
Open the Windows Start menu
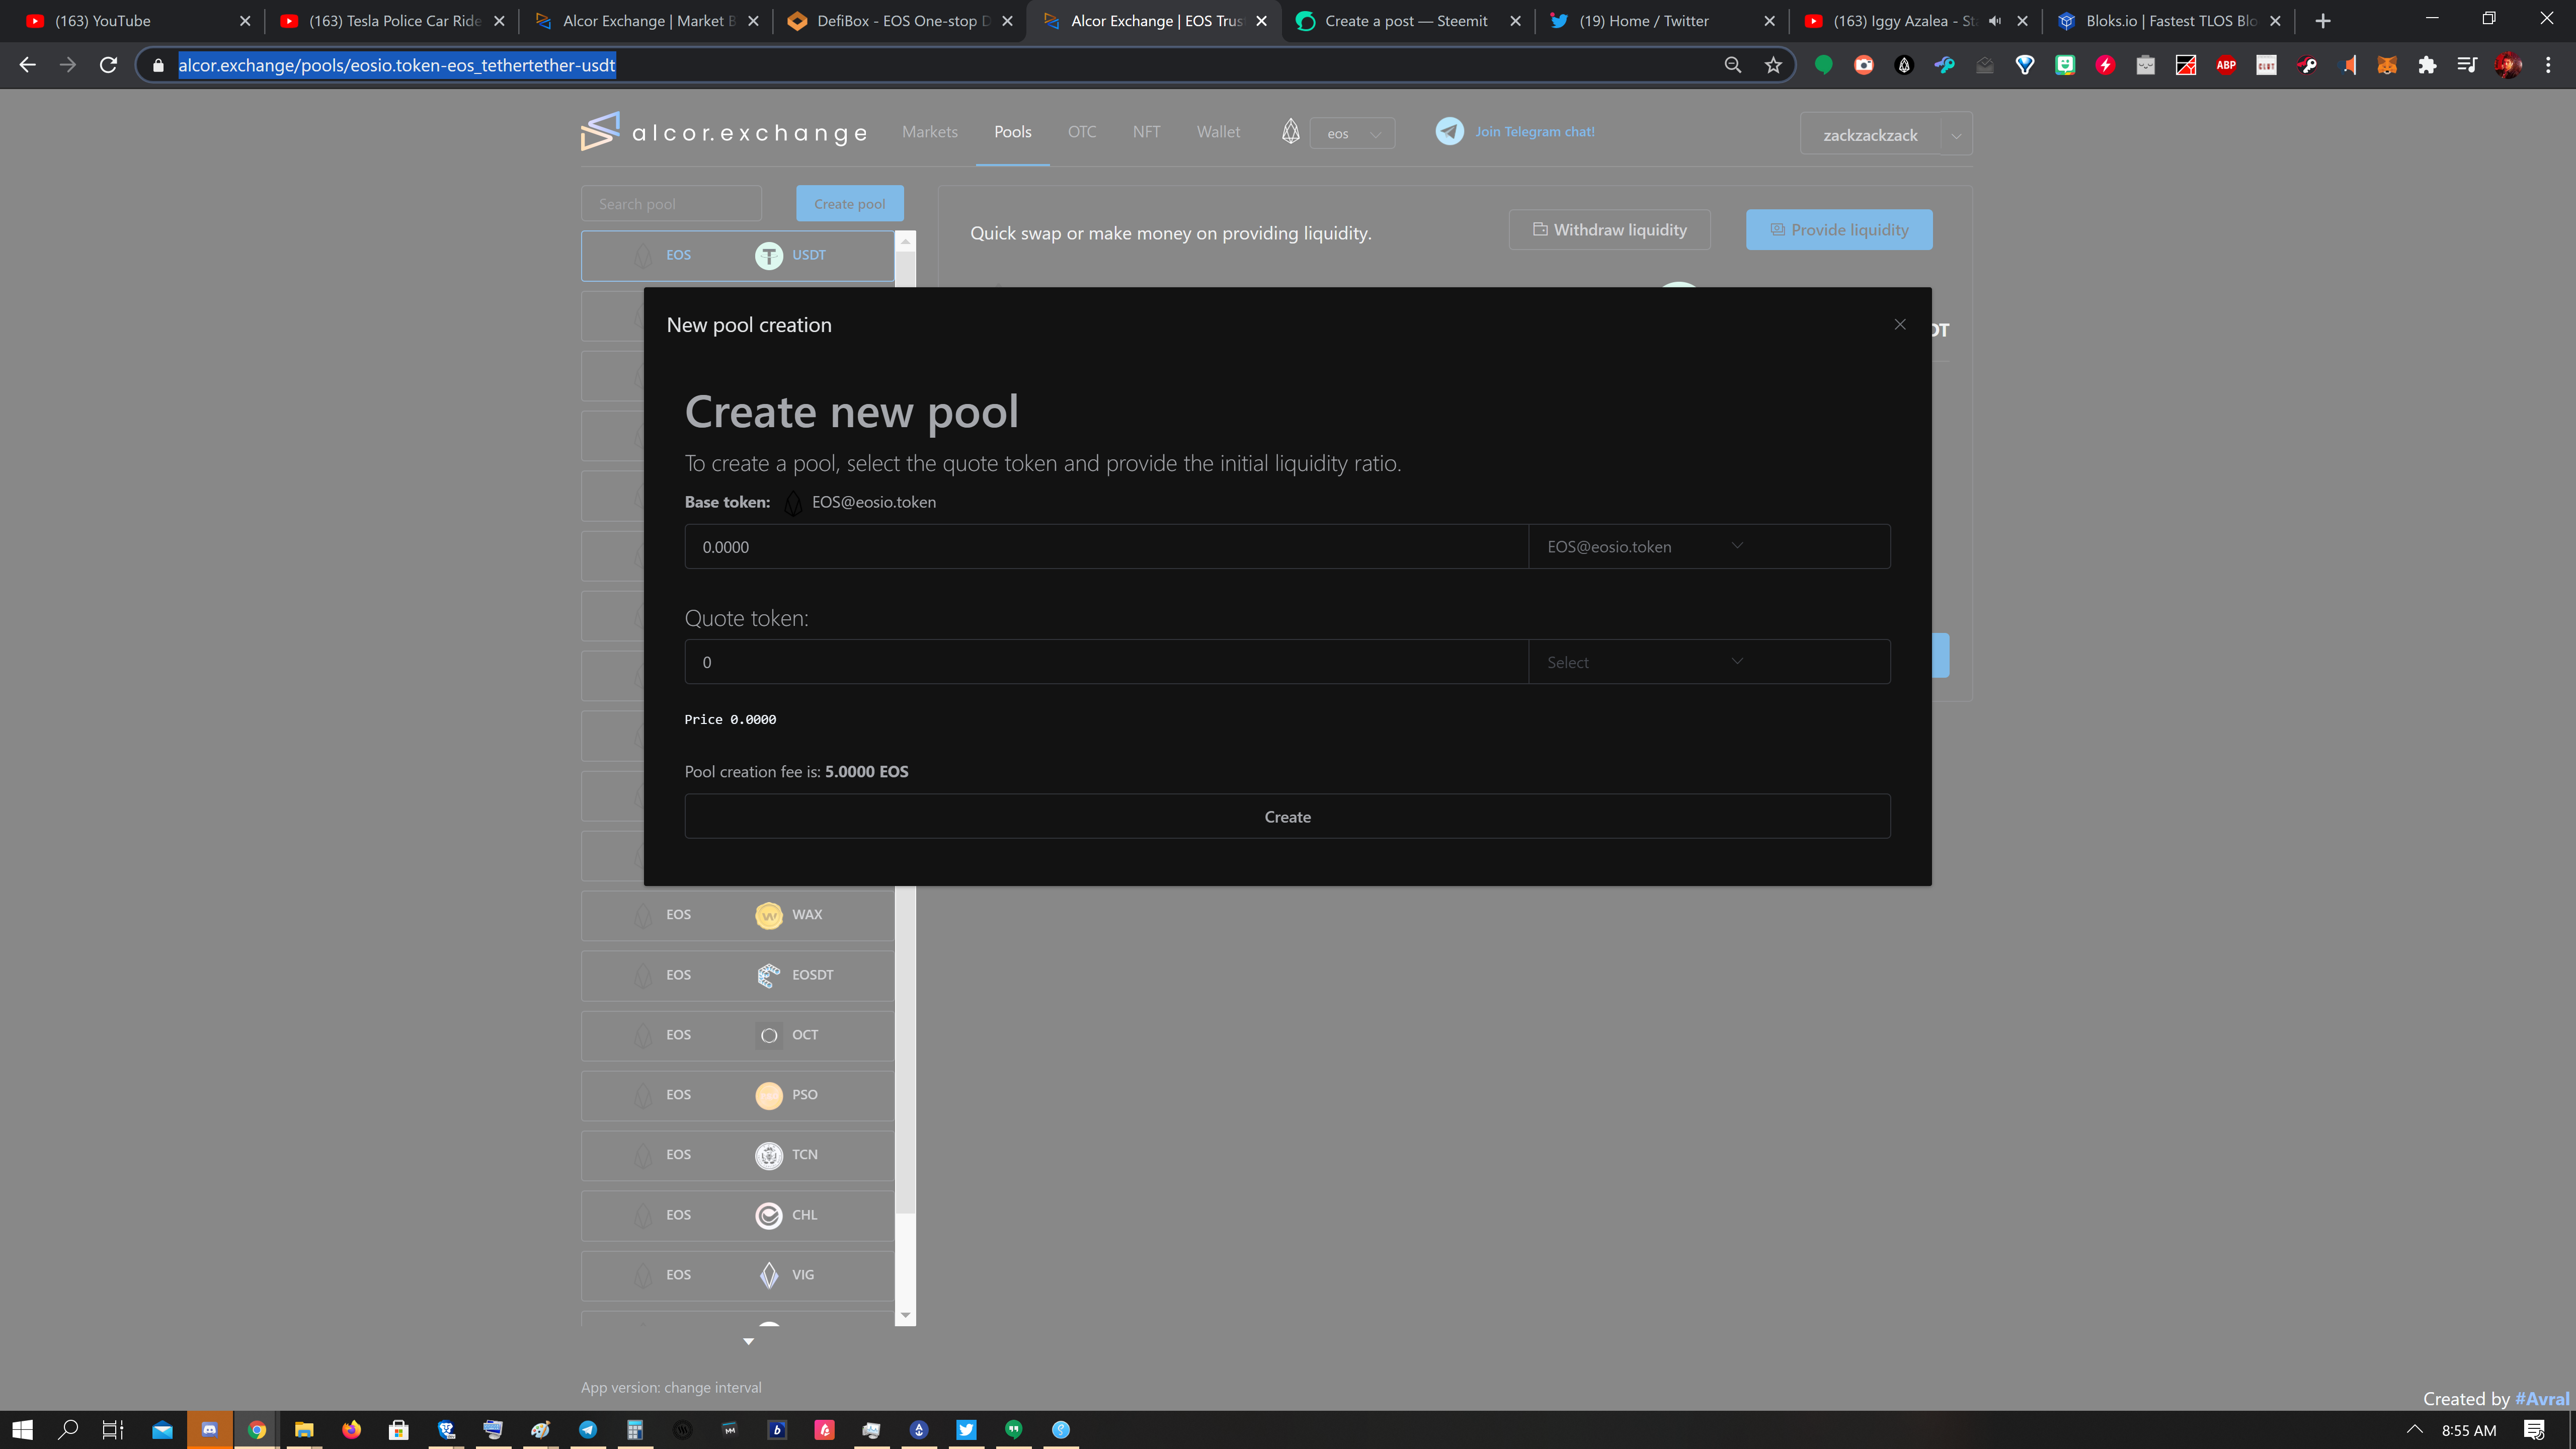pos(22,1430)
